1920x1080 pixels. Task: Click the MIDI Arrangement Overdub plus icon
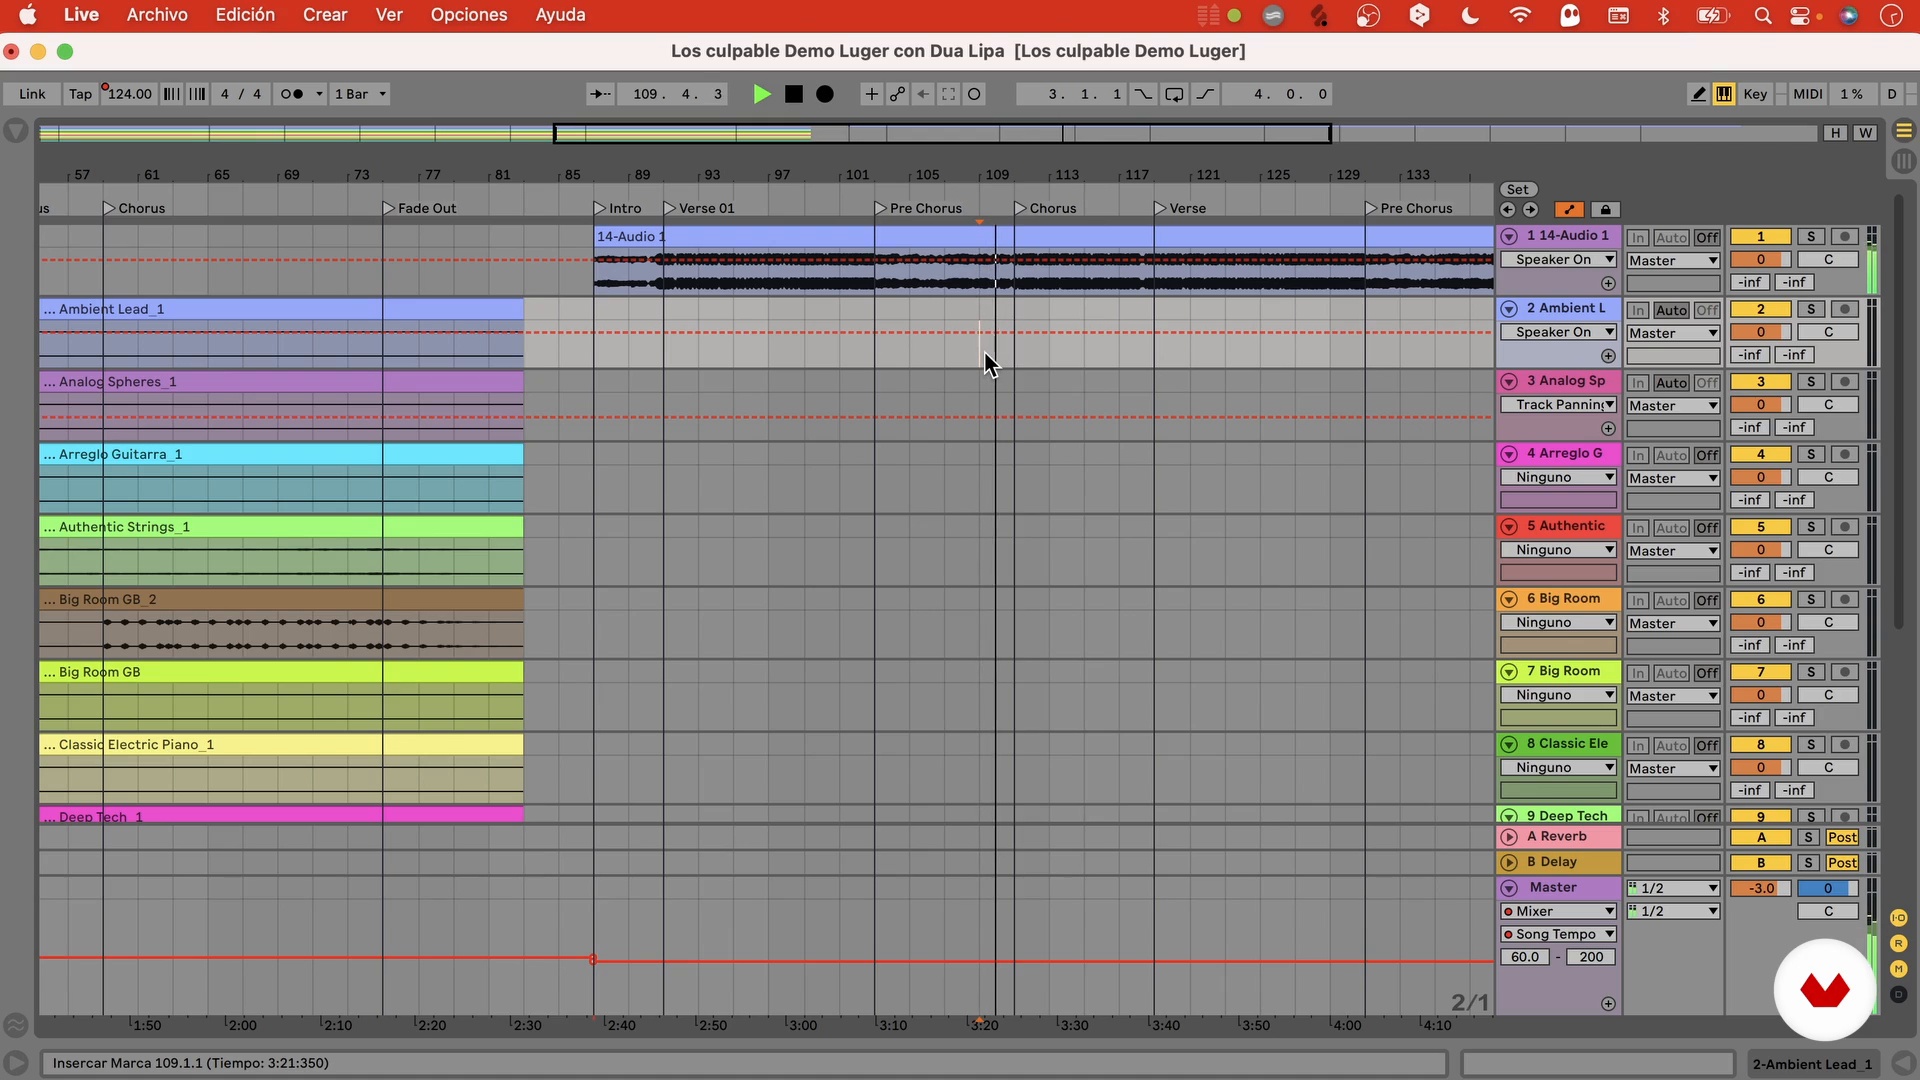[871, 94]
